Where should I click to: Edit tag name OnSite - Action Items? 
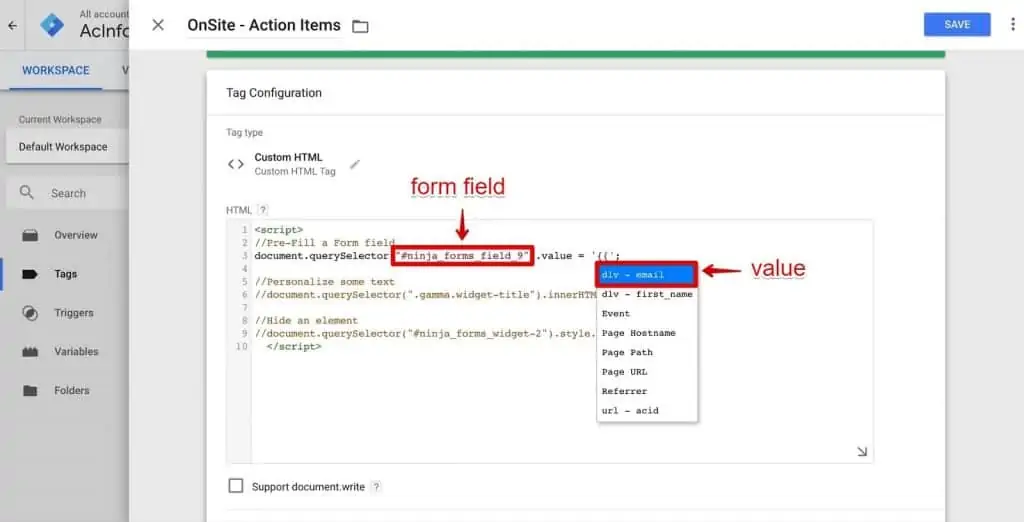[x=264, y=25]
